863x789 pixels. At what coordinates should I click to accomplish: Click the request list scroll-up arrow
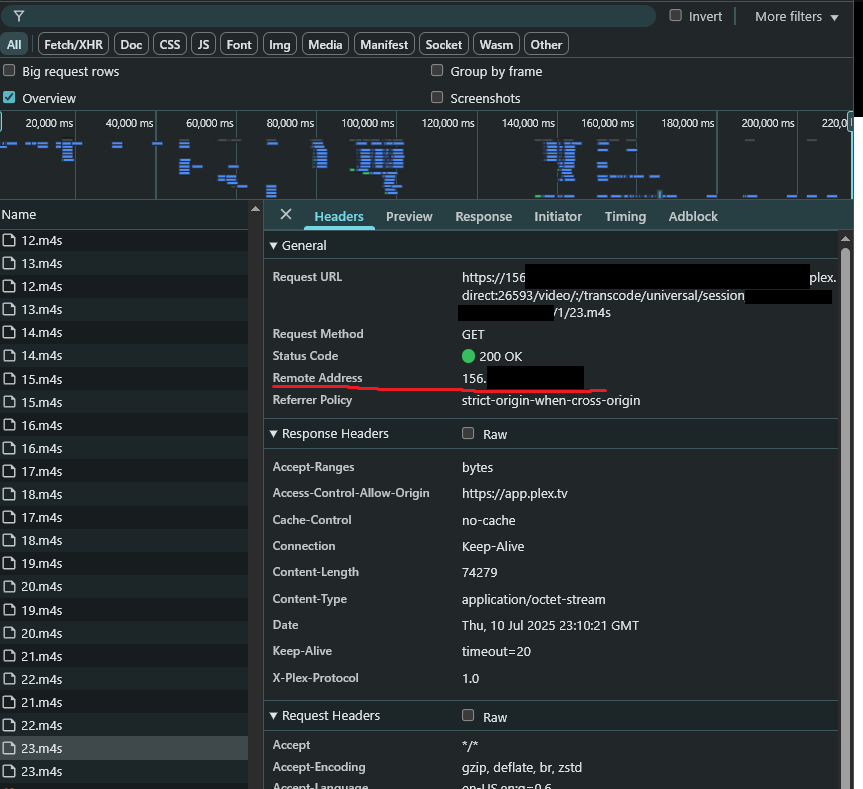pyautogui.click(x=255, y=209)
